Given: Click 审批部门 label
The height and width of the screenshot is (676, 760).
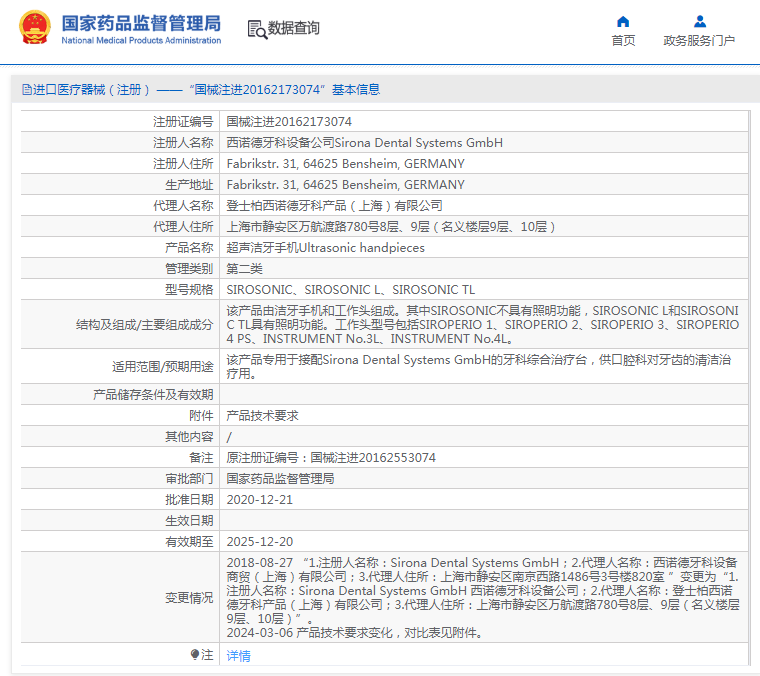Looking at the screenshot, I should [189, 478].
